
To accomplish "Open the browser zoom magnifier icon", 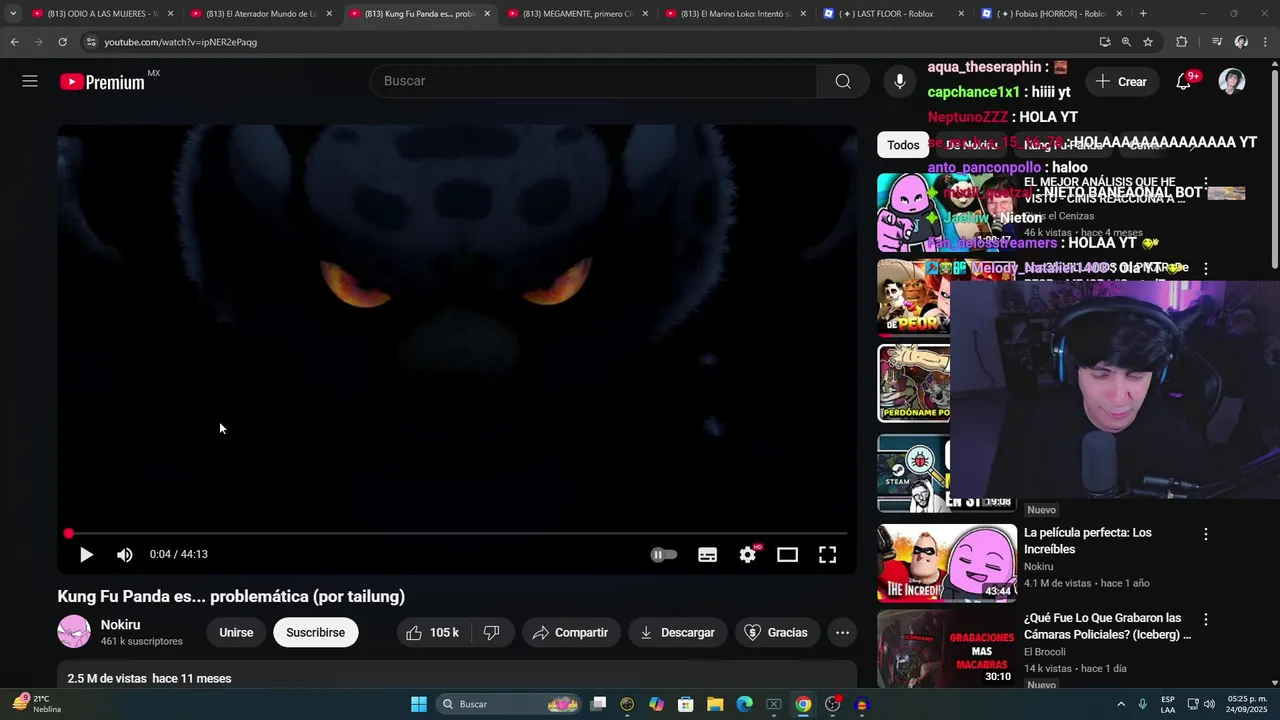I will tap(1126, 42).
